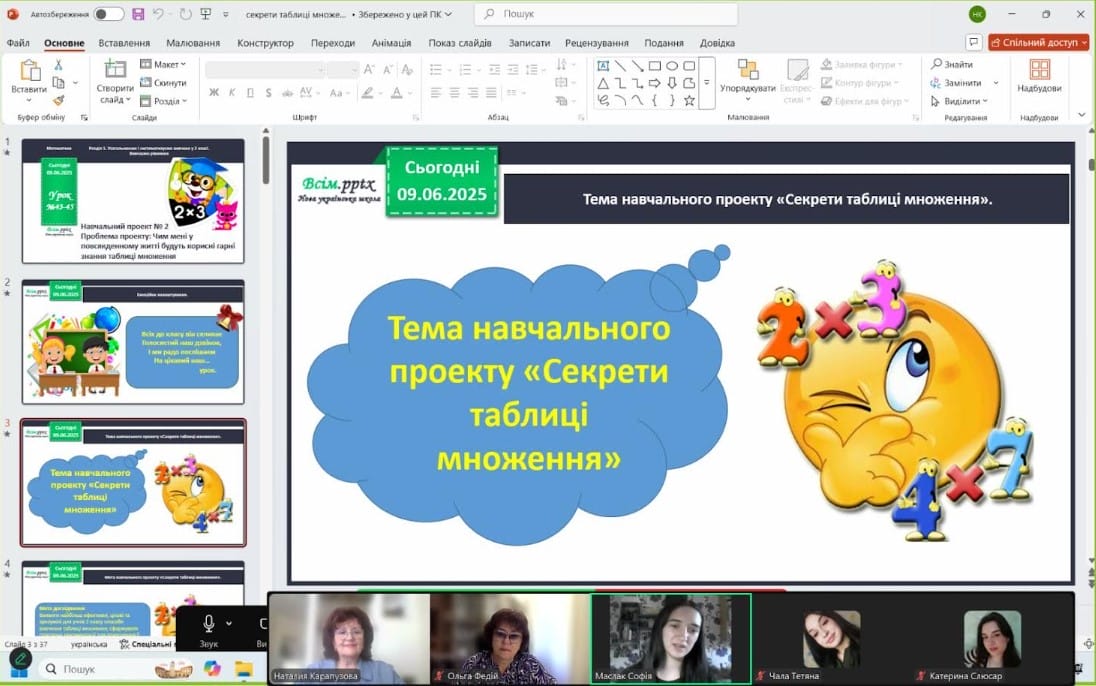Select the five-point star shape

coord(689,101)
